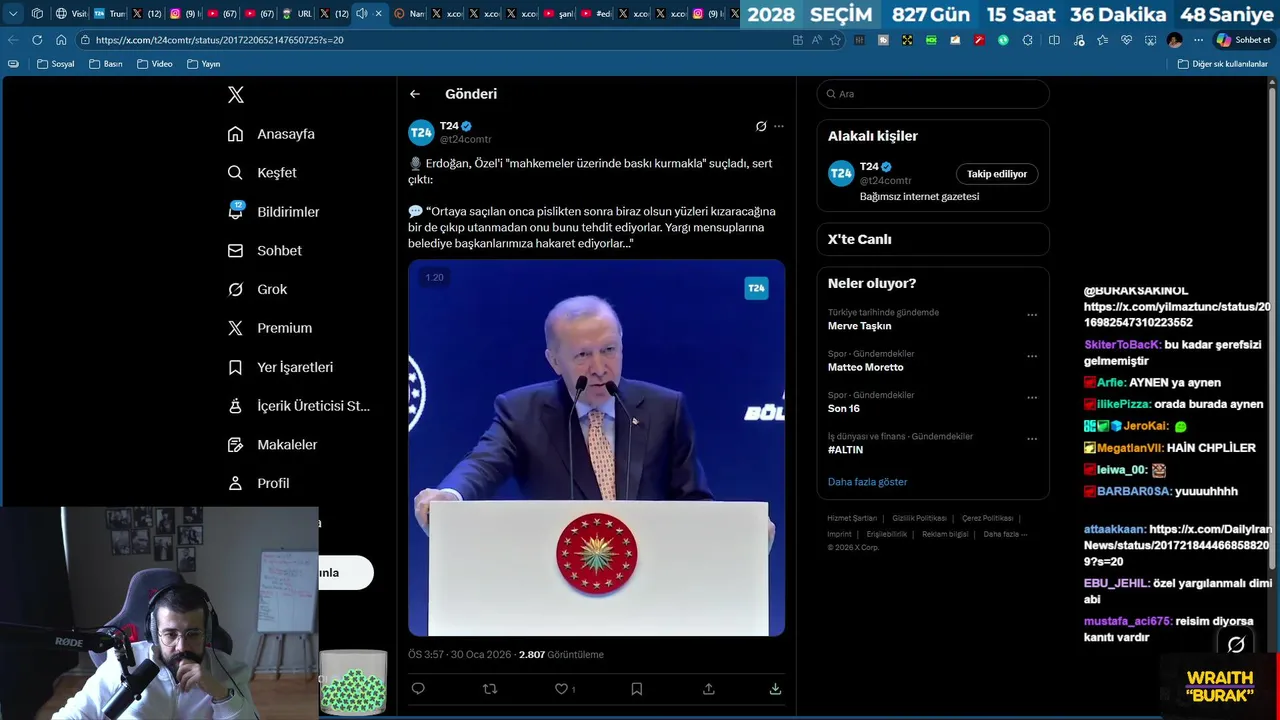Click the browser workspaces icon
The height and width of the screenshot is (720, 1280).
pos(37,14)
